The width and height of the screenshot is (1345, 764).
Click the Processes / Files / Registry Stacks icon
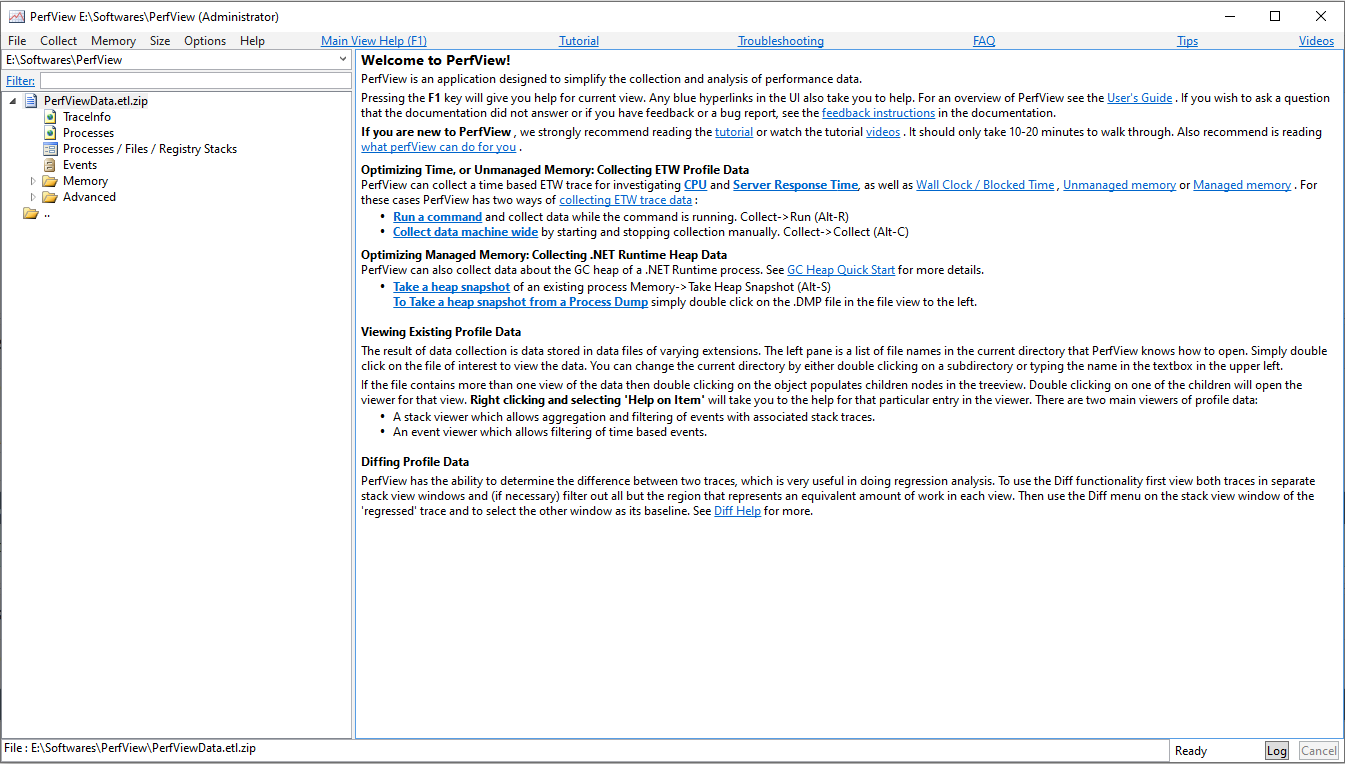tap(50, 149)
